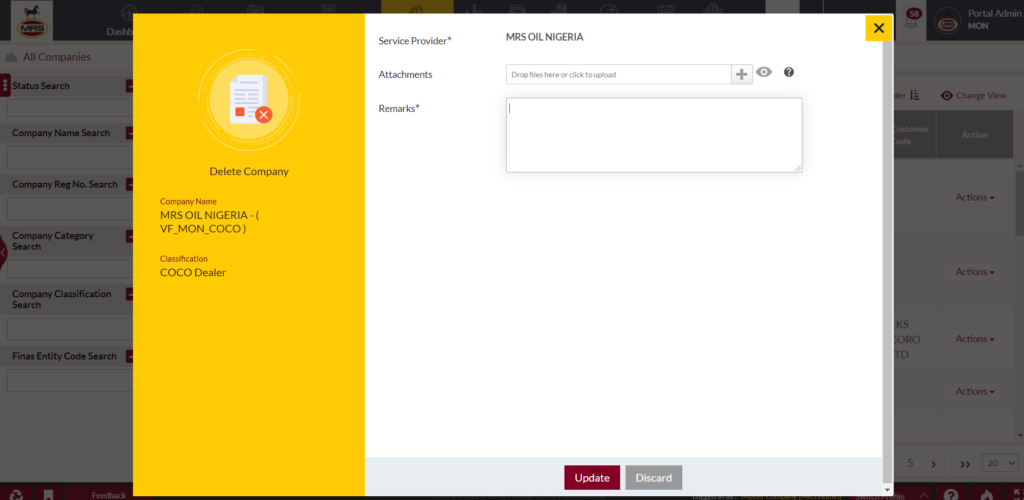This screenshot has width=1024, height=500.
Task: Click the bookmark icon in footer
Action: pos(48,494)
